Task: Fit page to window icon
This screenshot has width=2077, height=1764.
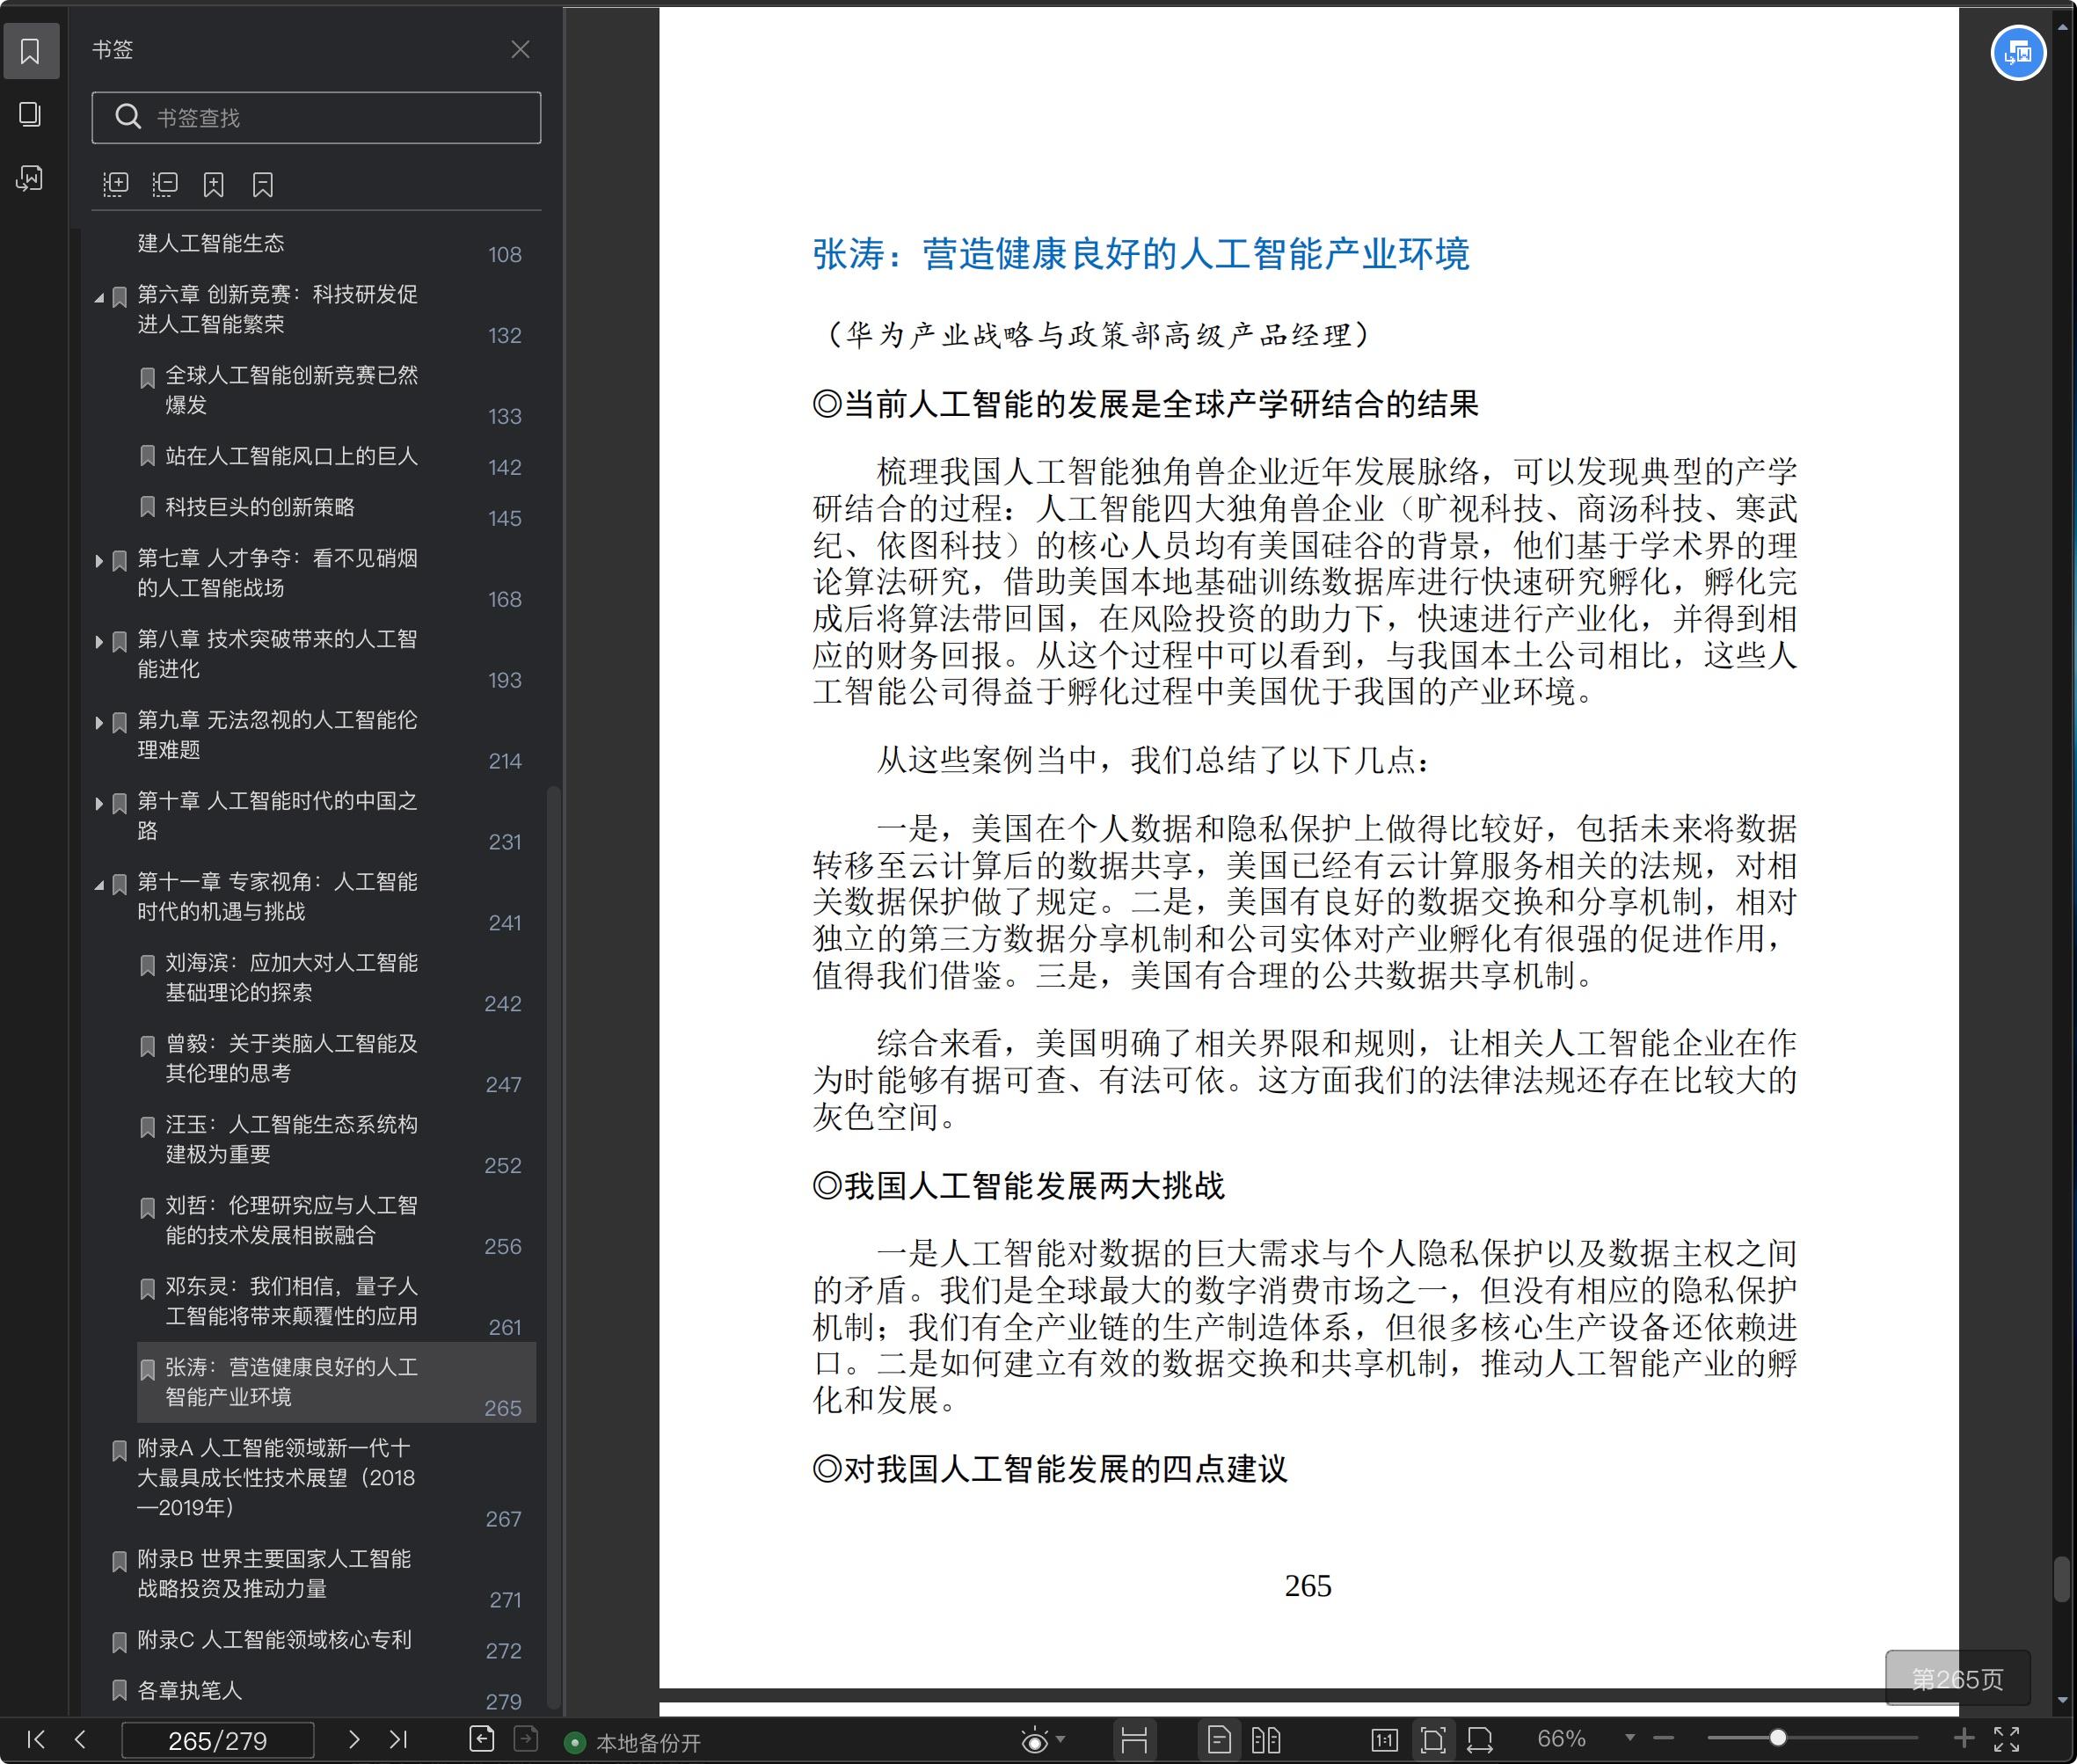Action: [x=1433, y=1740]
